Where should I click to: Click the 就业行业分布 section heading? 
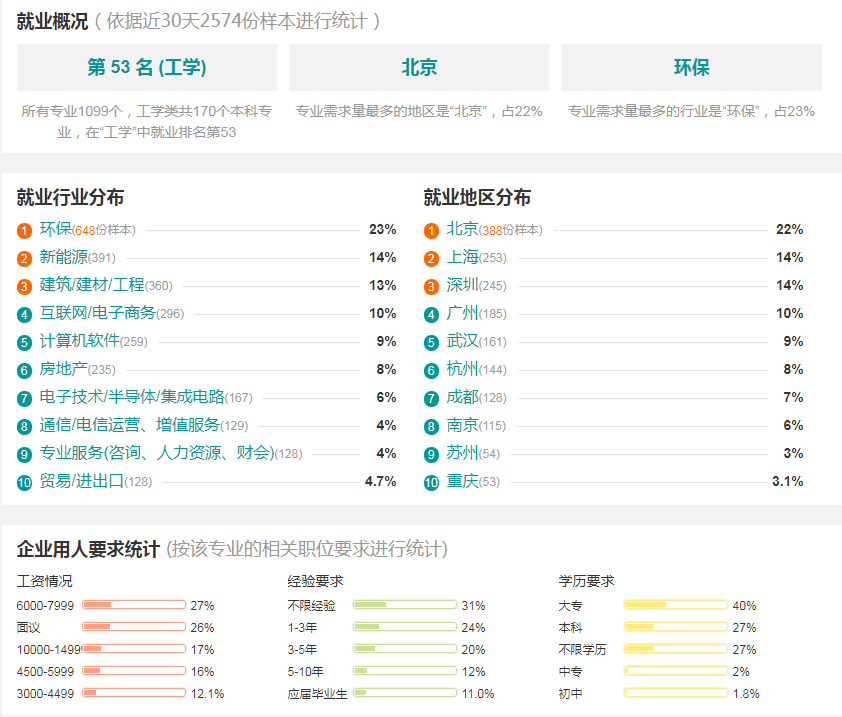70,197
